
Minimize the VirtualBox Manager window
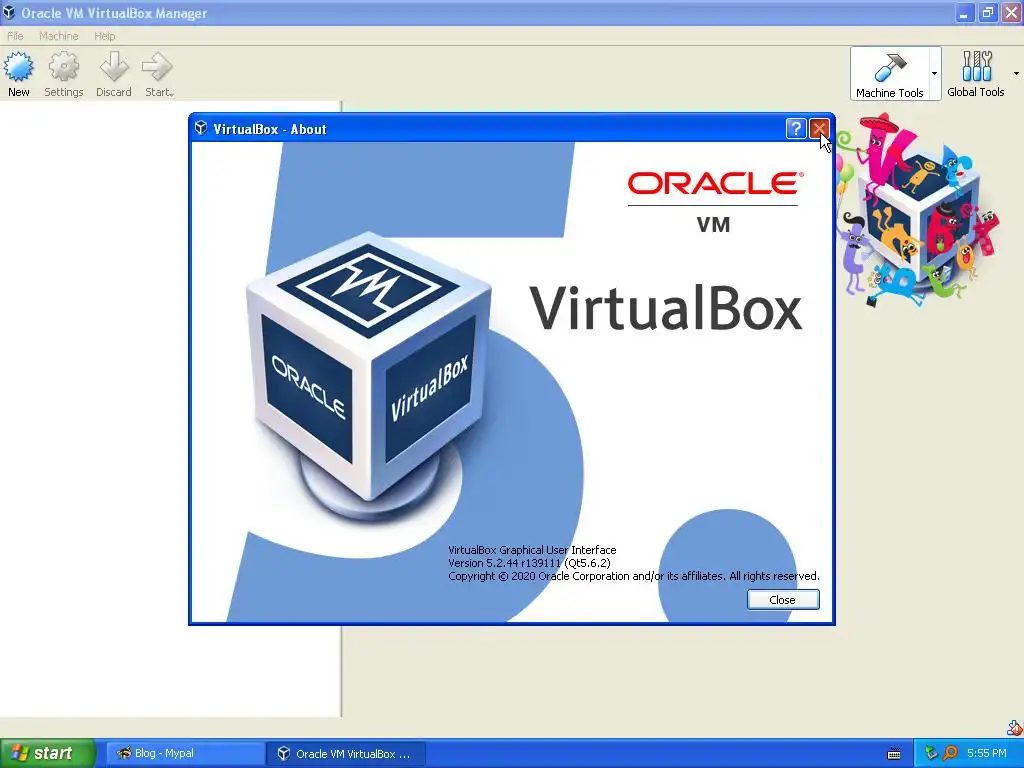(963, 13)
